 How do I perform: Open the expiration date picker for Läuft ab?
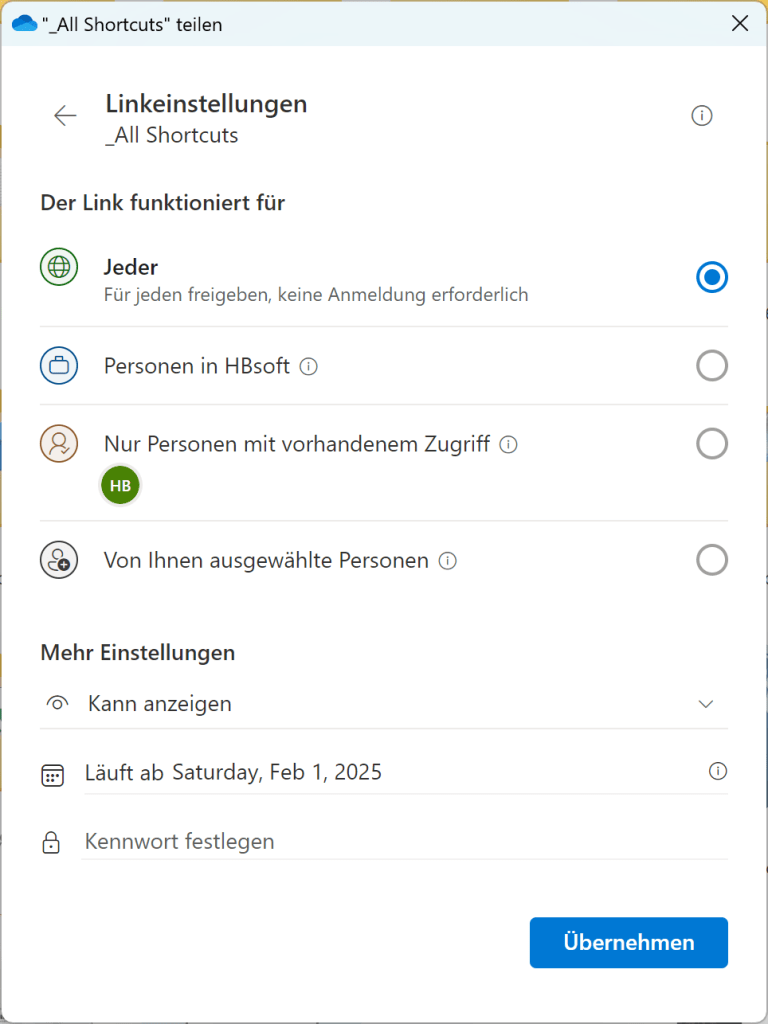[717, 772]
